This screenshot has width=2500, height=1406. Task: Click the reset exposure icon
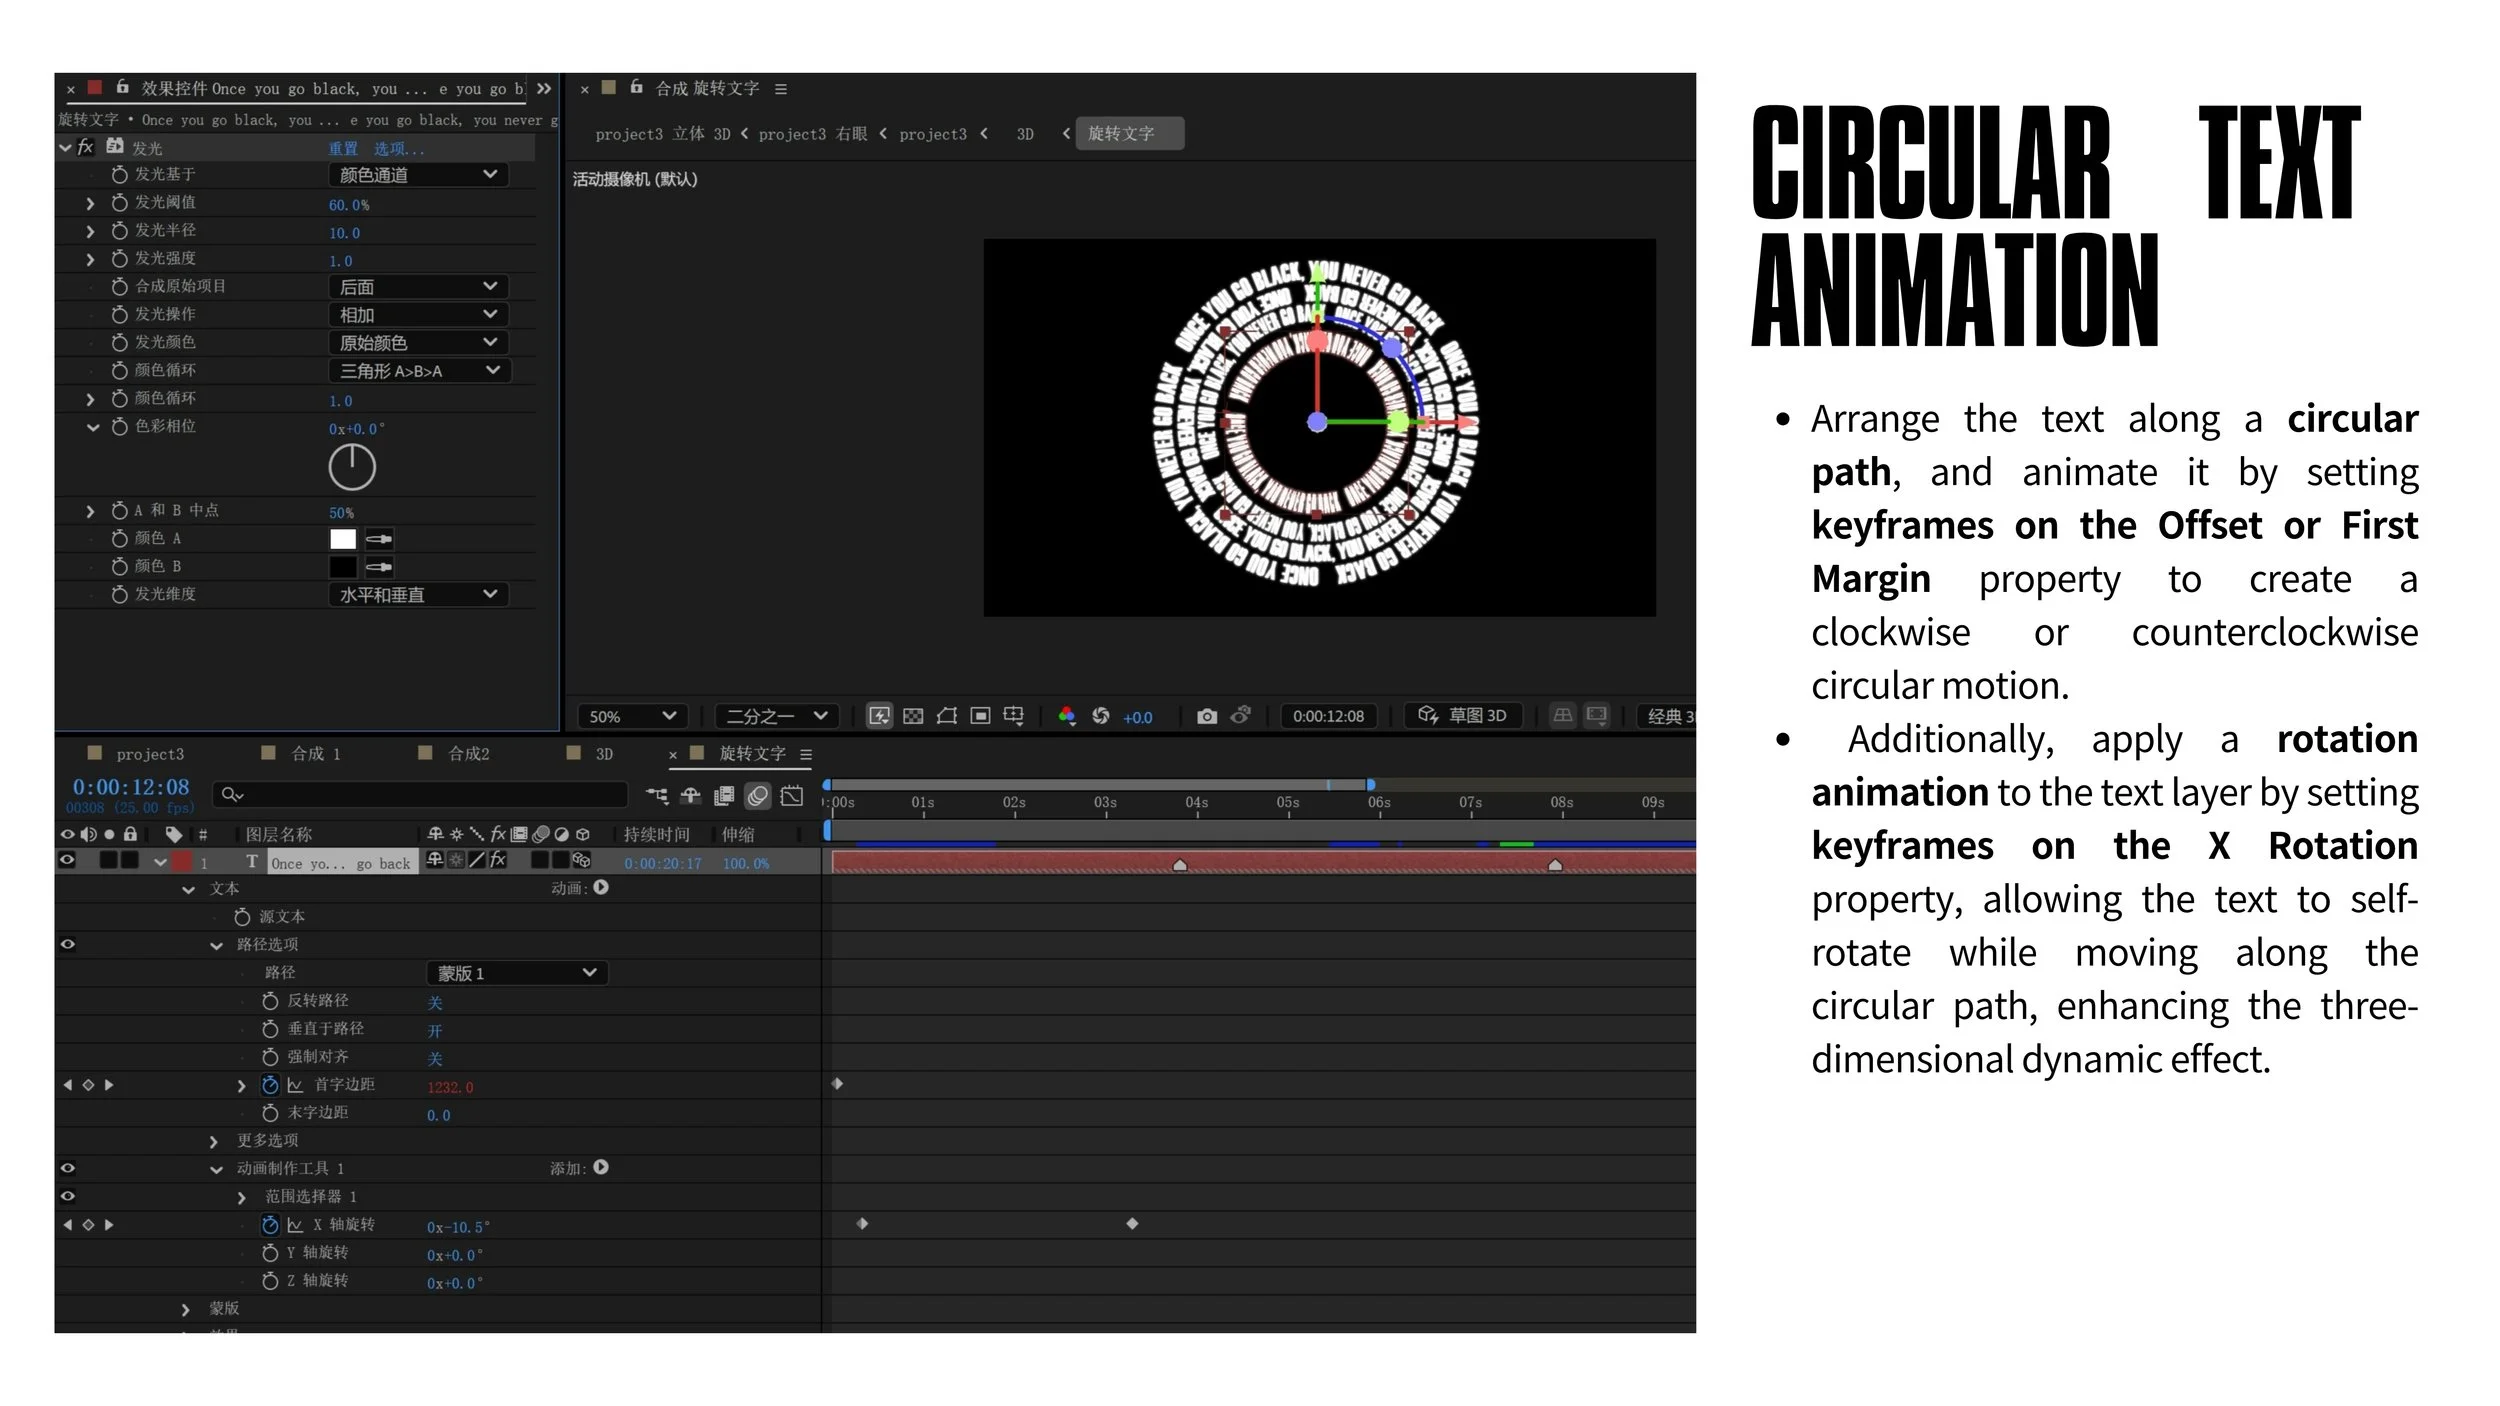point(1100,716)
